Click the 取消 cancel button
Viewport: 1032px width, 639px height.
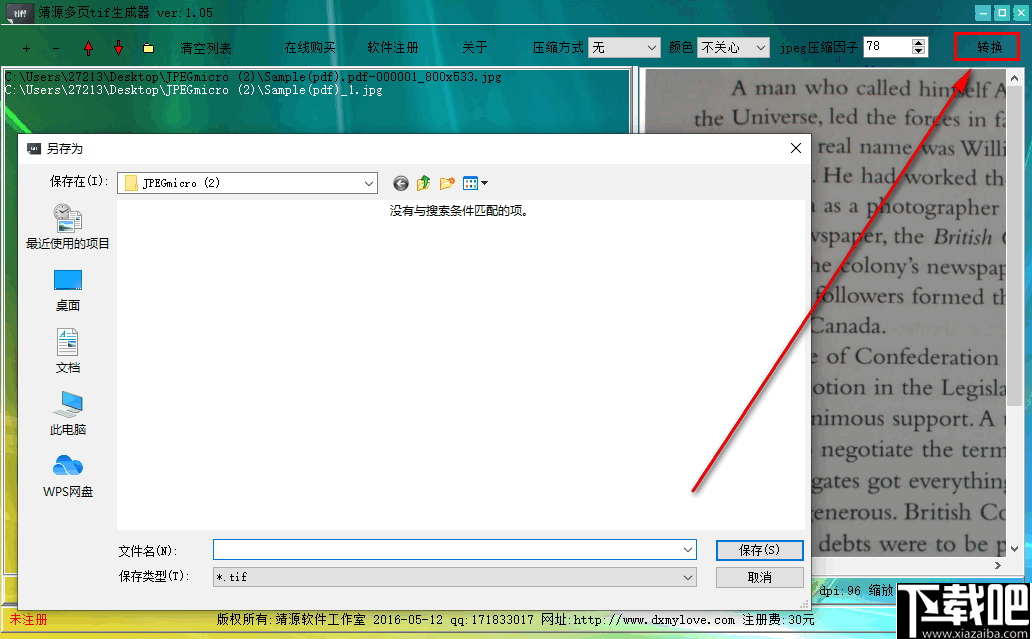pyautogui.click(x=760, y=577)
